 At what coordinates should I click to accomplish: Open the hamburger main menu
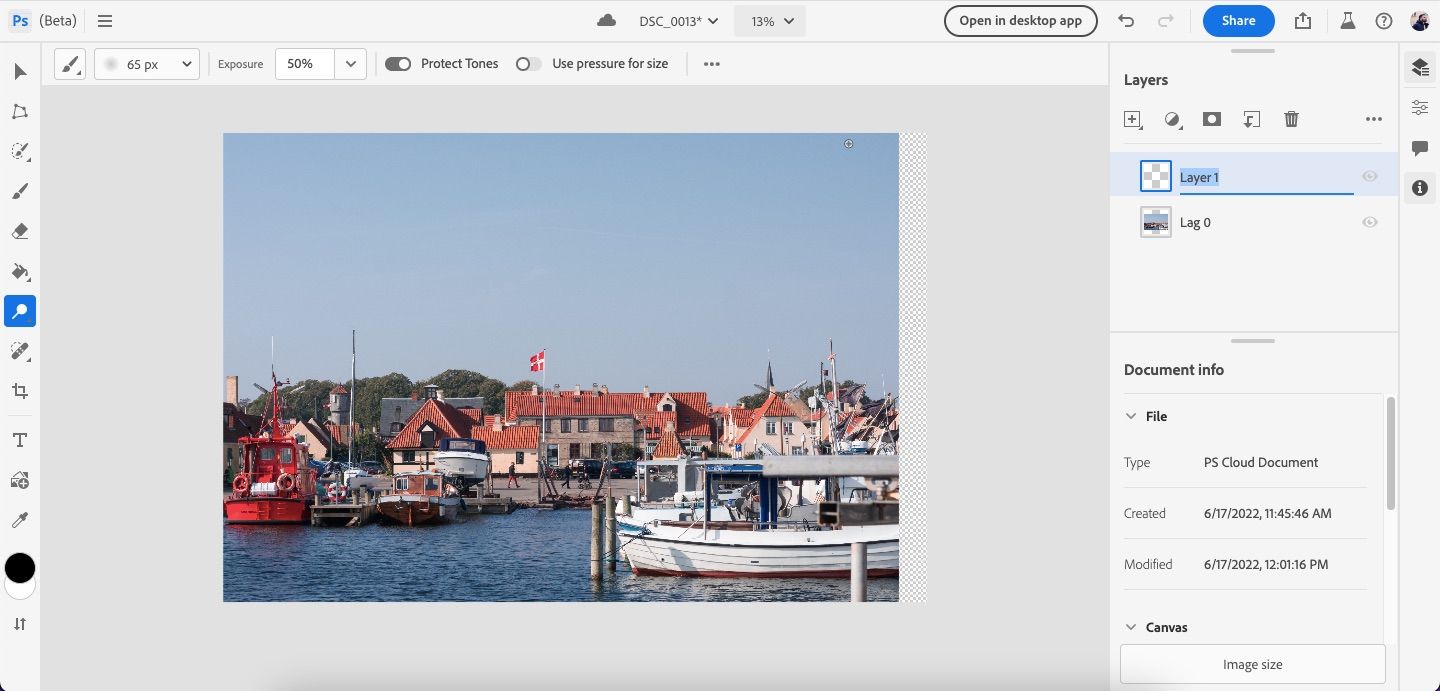coord(105,21)
